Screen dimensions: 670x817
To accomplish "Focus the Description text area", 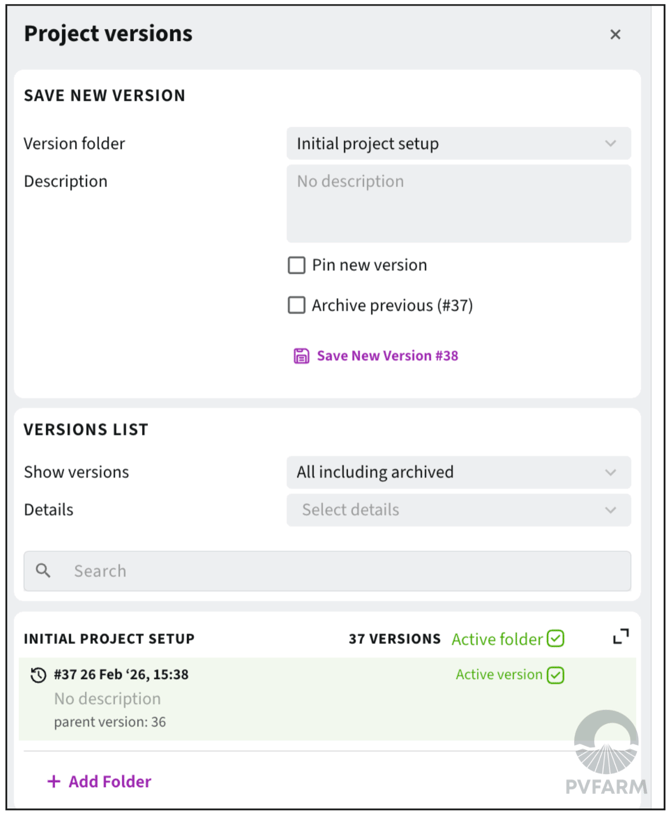I will point(458,204).
